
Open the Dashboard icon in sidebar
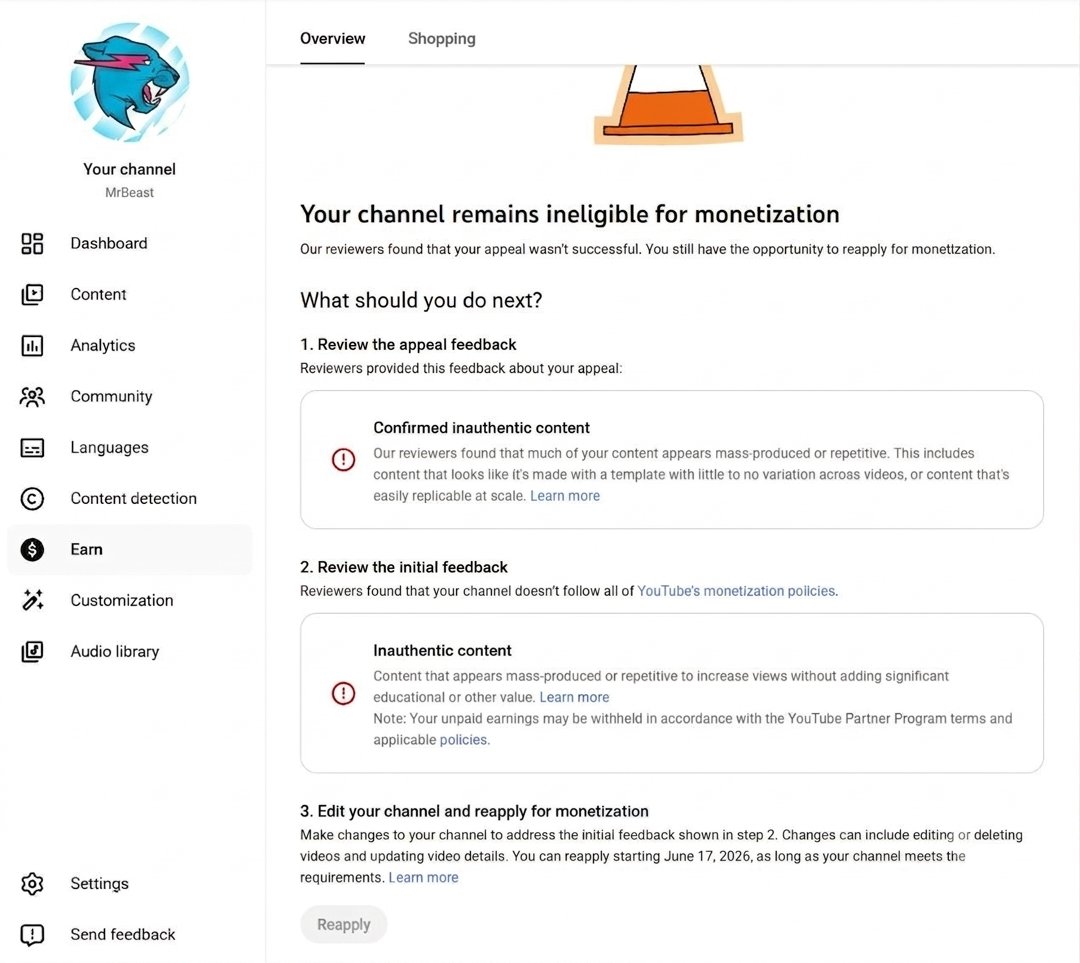click(x=32, y=243)
